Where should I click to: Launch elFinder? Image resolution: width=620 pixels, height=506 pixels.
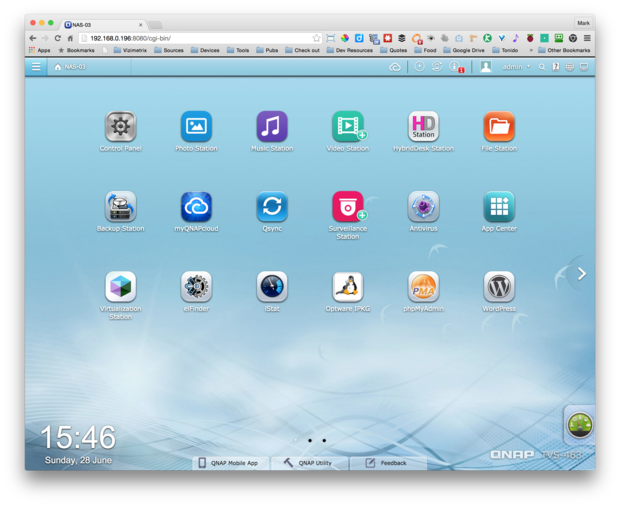click(196, 287)
